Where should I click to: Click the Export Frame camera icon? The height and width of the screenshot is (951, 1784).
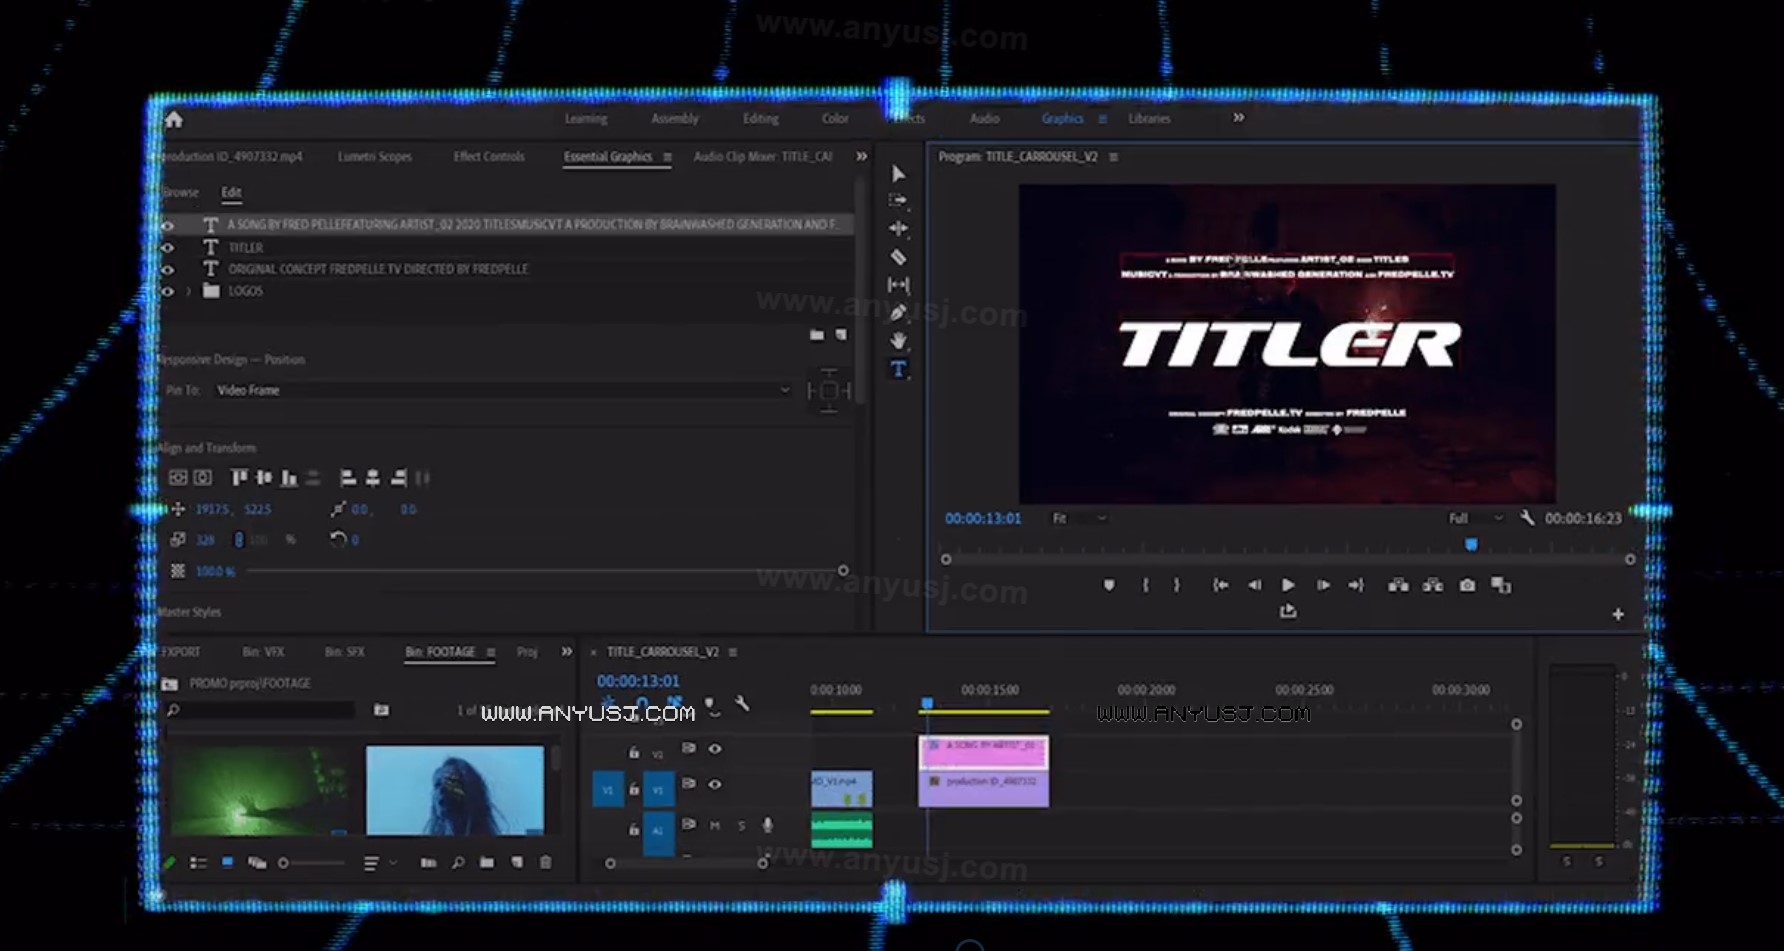pos(1467,585)
